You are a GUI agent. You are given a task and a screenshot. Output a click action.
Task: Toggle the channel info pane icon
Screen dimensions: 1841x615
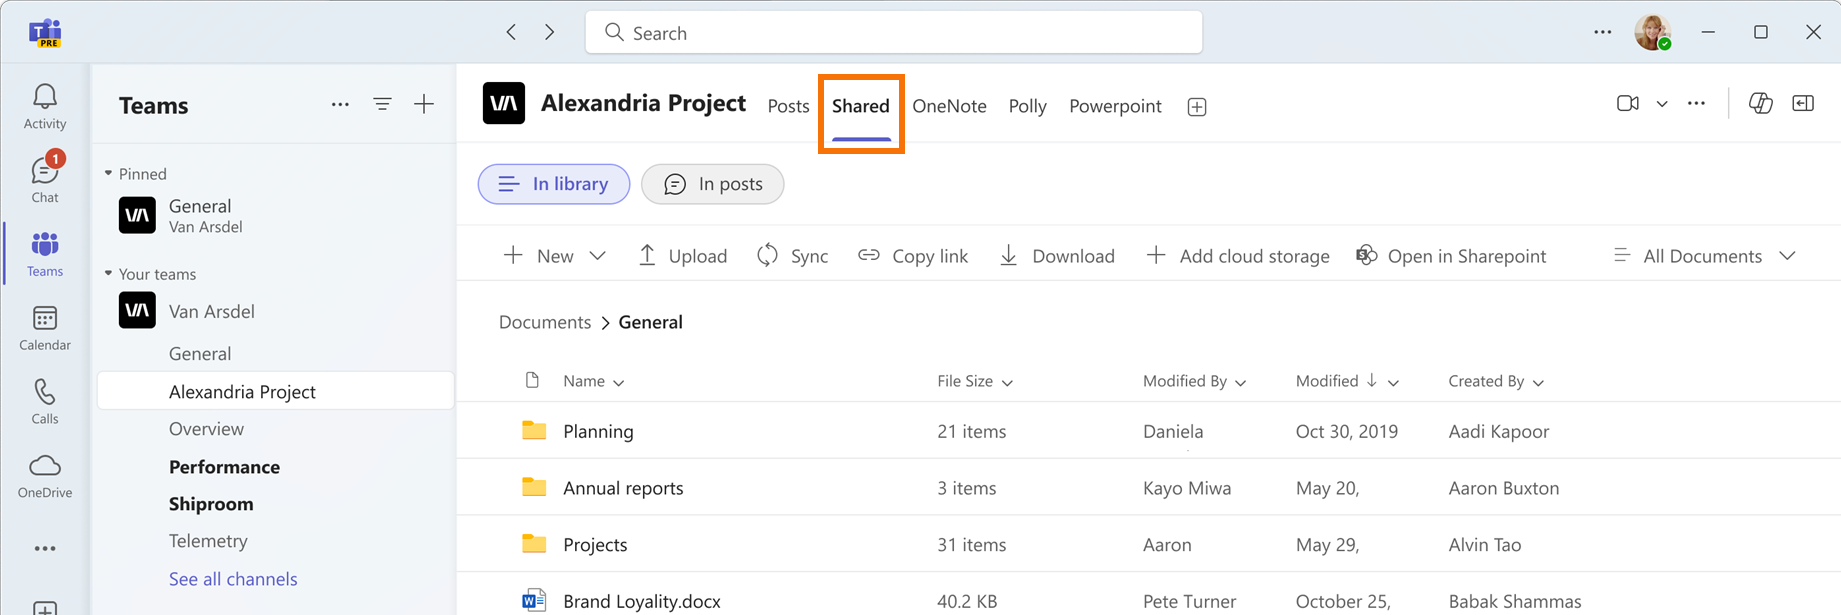pyautogui.click(x=1803, y=103)
